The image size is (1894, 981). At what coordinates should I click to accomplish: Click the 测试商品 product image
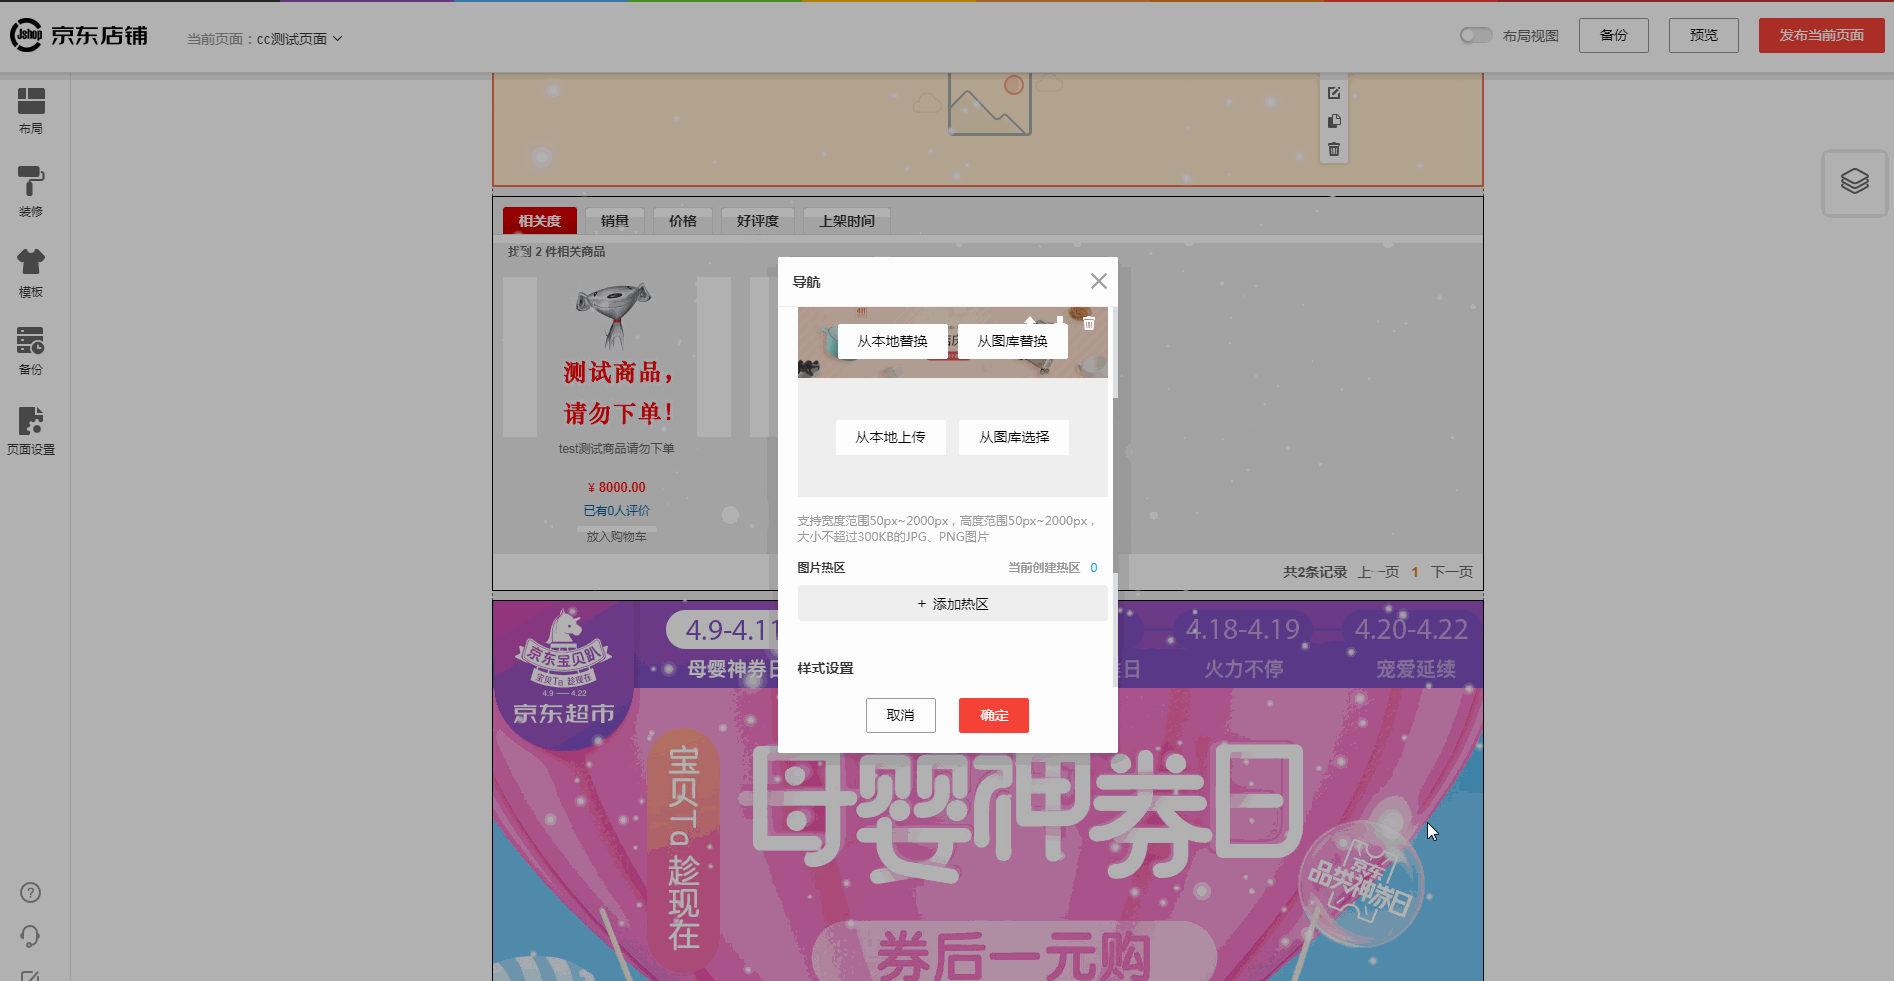[x=617, y=357]
